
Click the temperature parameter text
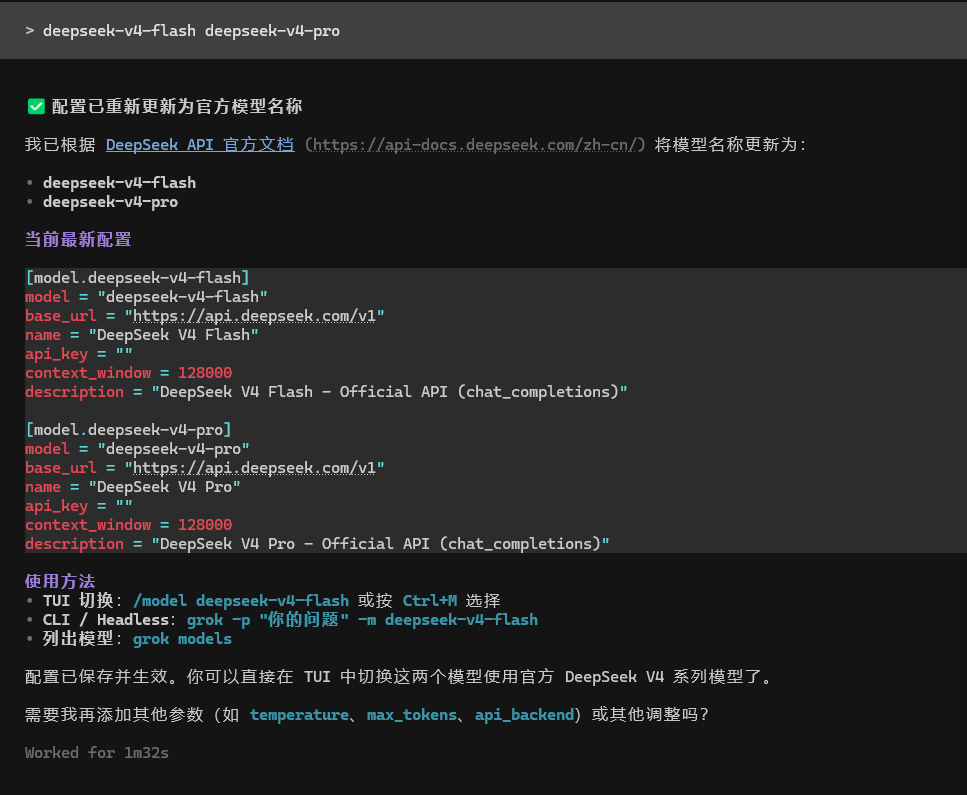click(299, 715)
